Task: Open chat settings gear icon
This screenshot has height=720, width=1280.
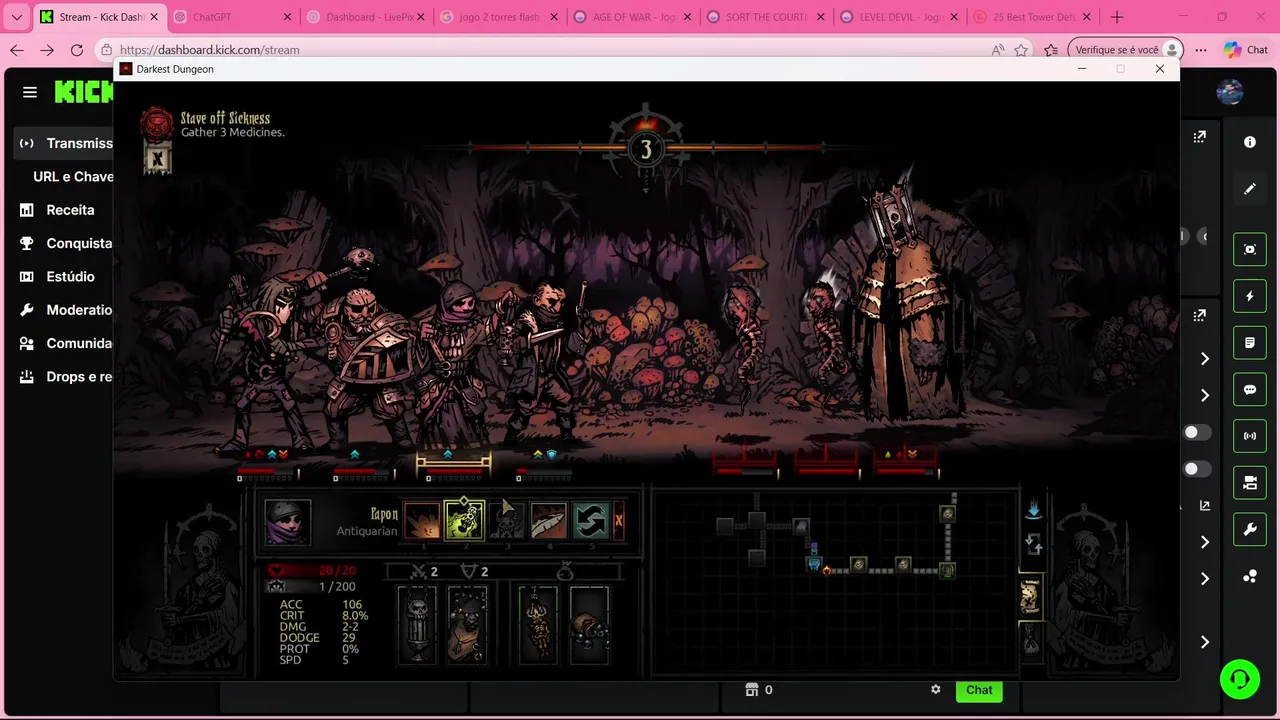Action: pos(936,690)
